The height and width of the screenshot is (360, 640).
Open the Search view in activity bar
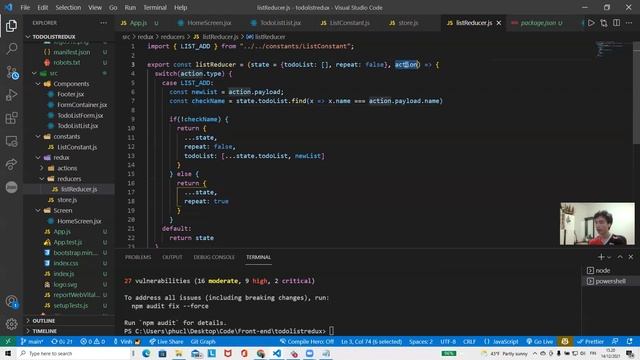(11, 49)
